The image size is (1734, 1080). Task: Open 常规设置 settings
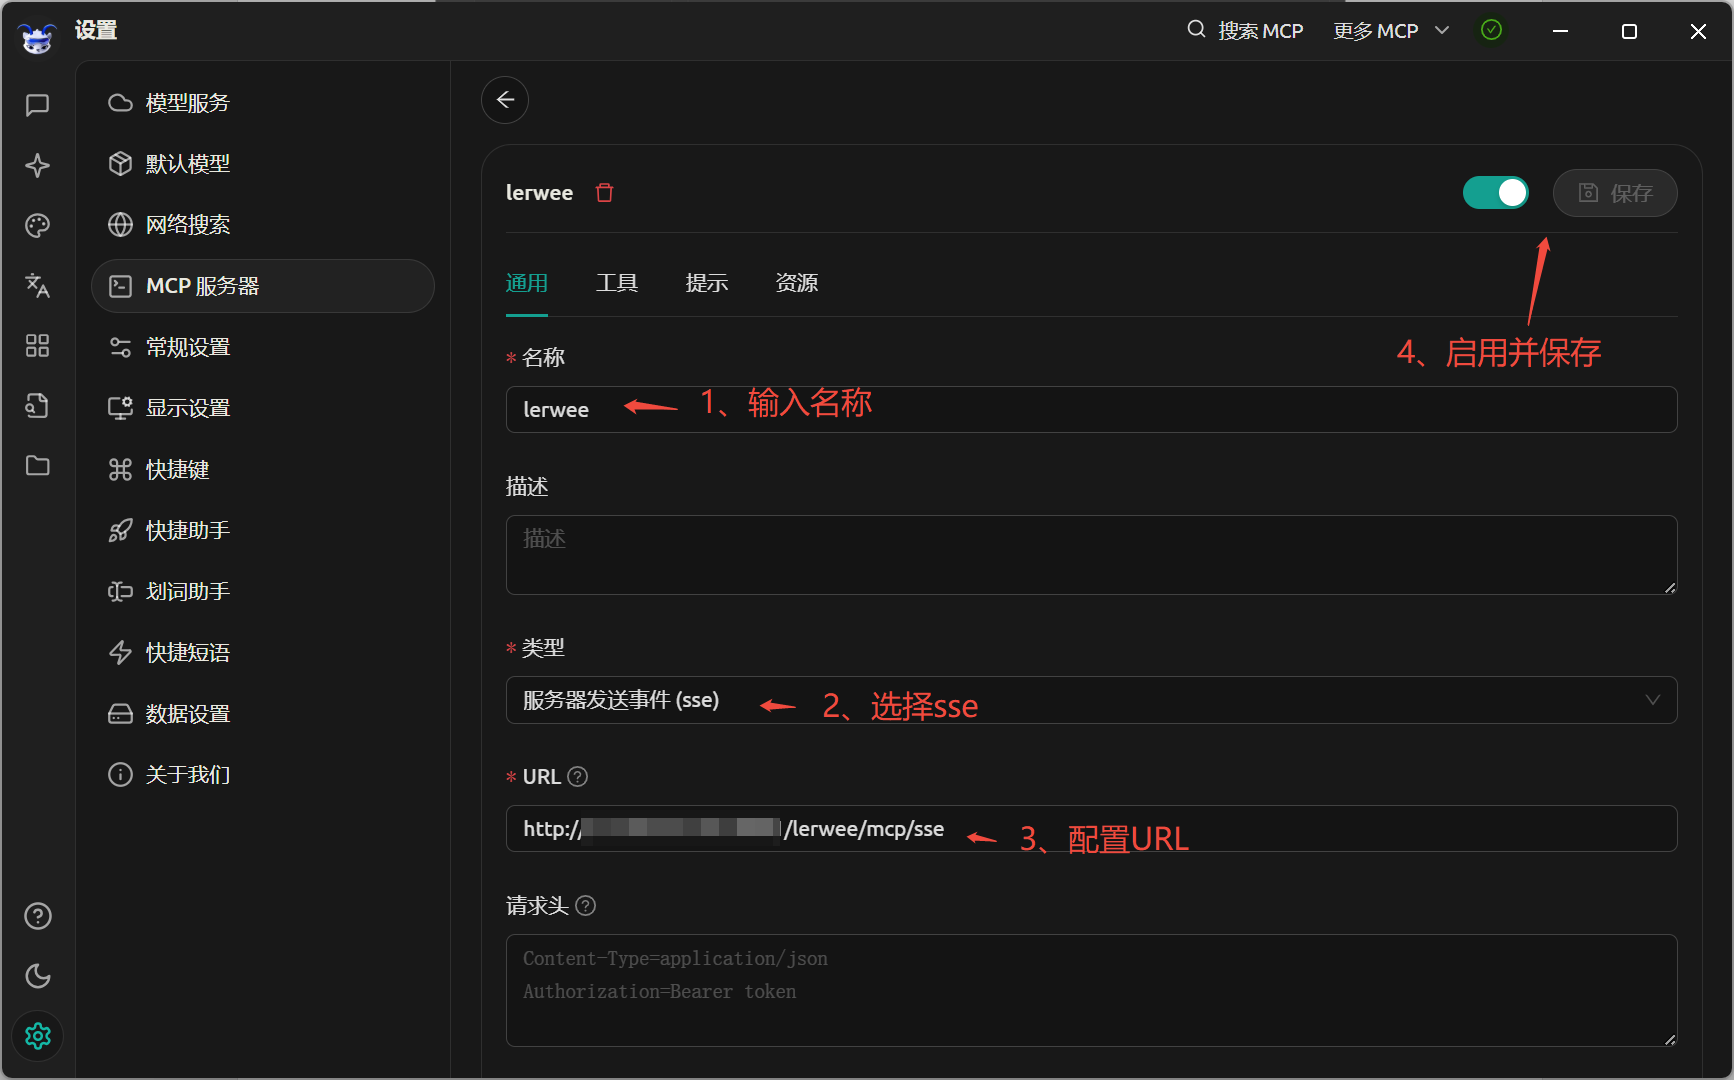[x=263, y=347]
